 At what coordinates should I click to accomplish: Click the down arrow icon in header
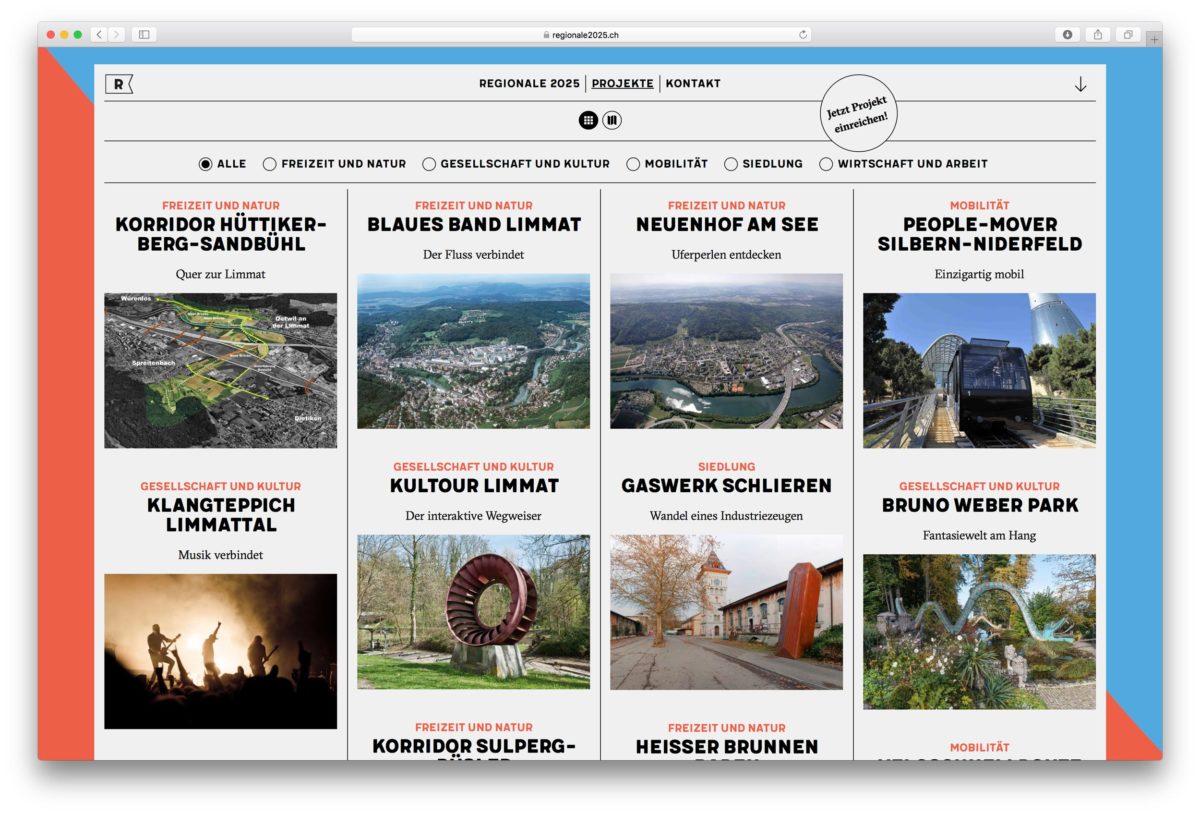pyautogui.click(x=1080, y=85)
